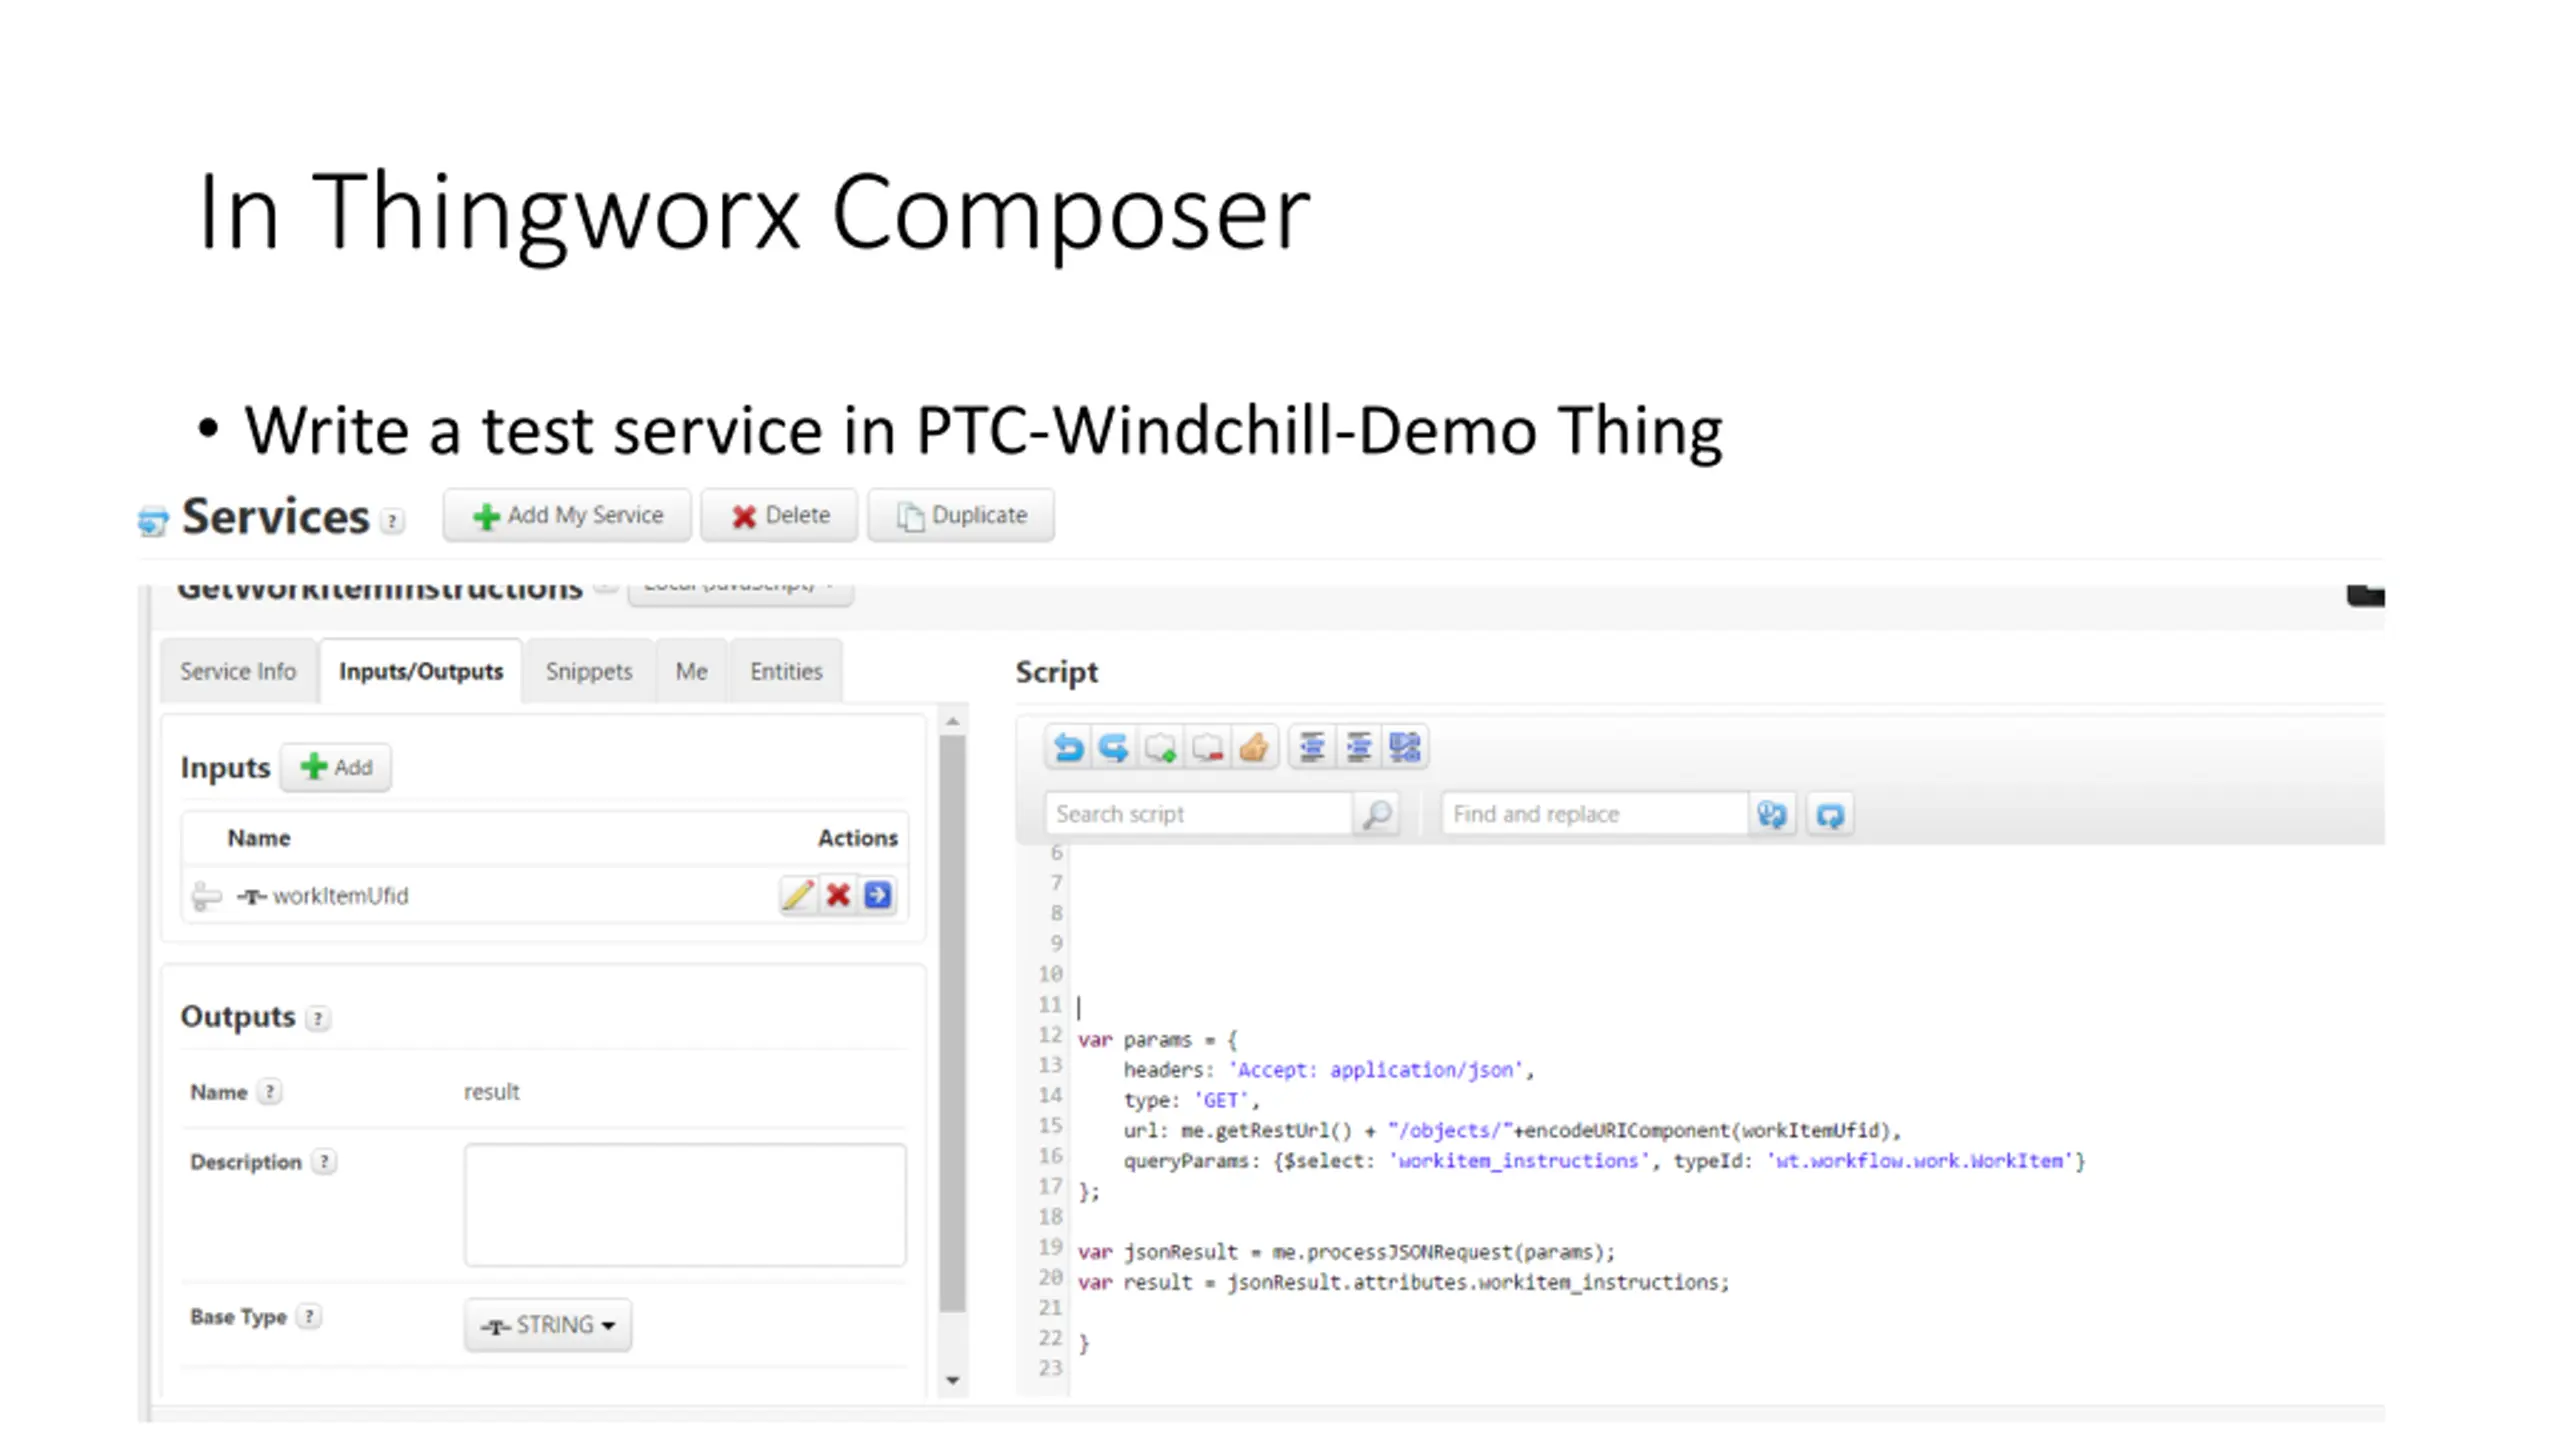Click the decrease indent icon

pos(1312,747)
